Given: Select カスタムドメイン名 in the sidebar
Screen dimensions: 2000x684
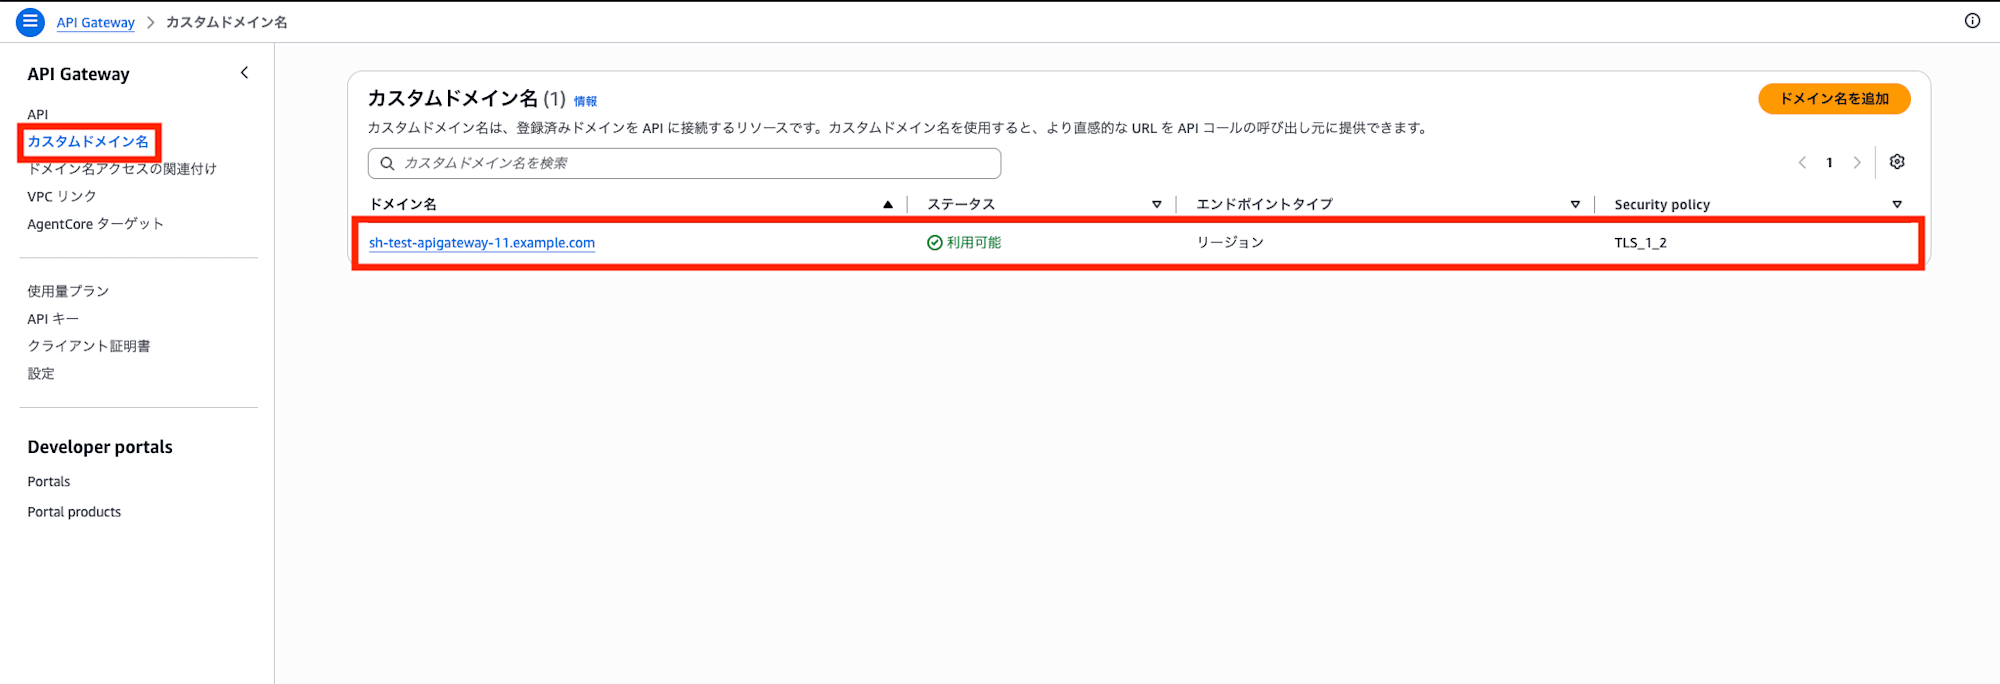Looking at the screenshot, I should coord(88,141).
